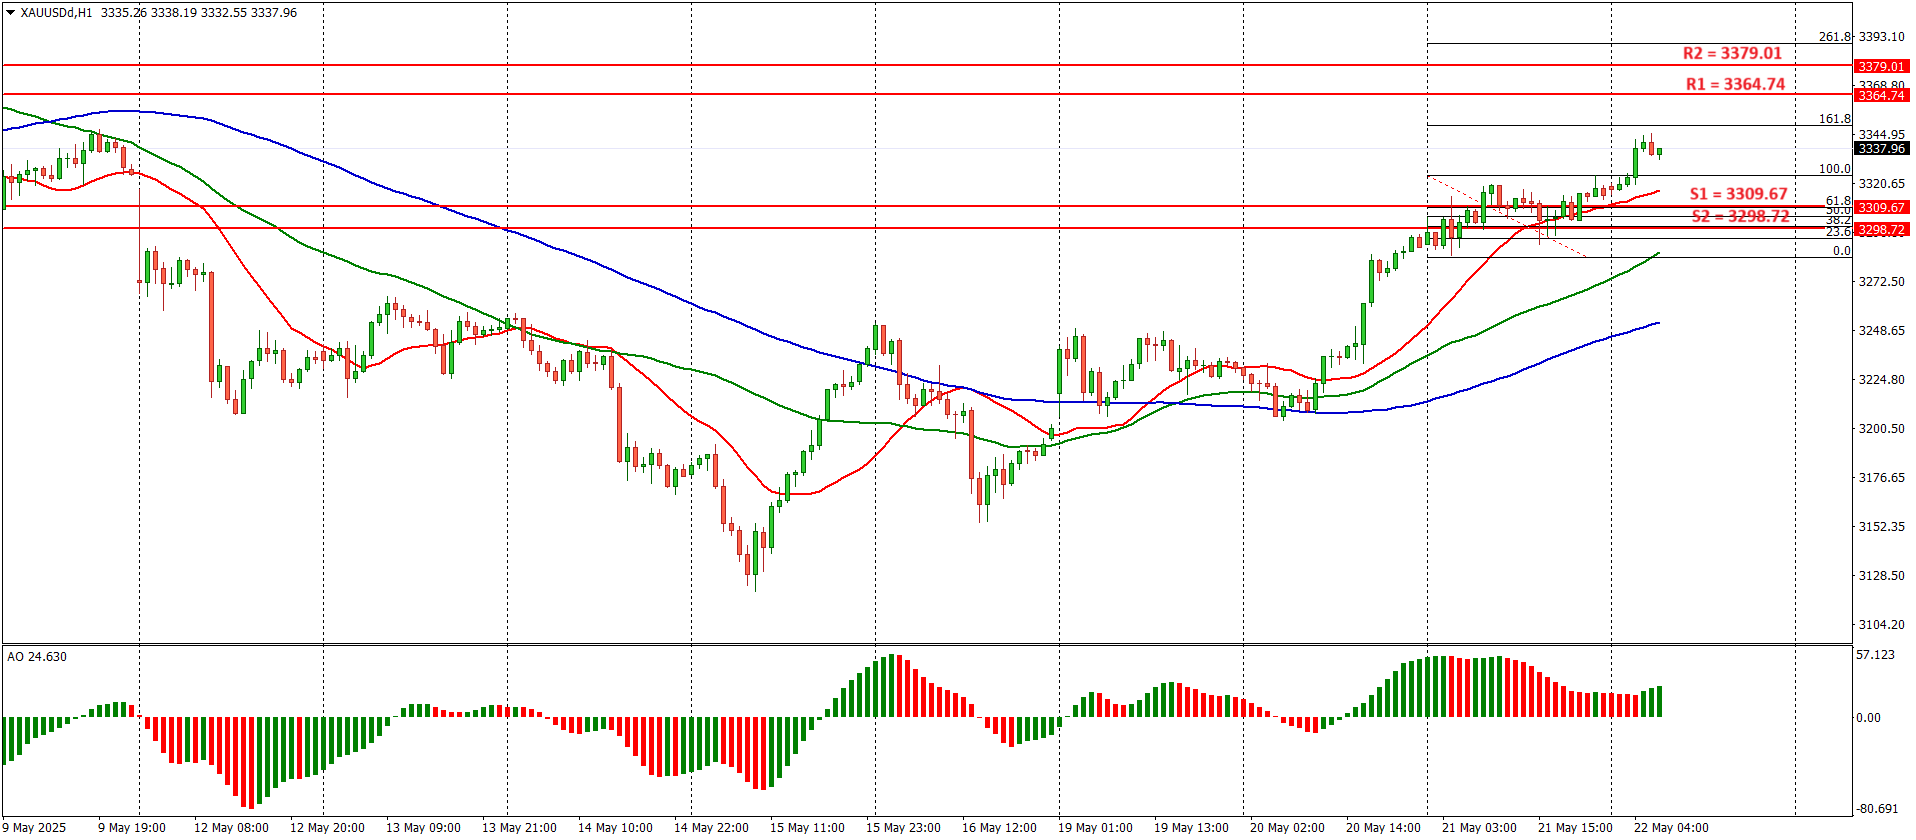
Task: Click the 15 May 23:00 time axis label
Action: (903, 828)
